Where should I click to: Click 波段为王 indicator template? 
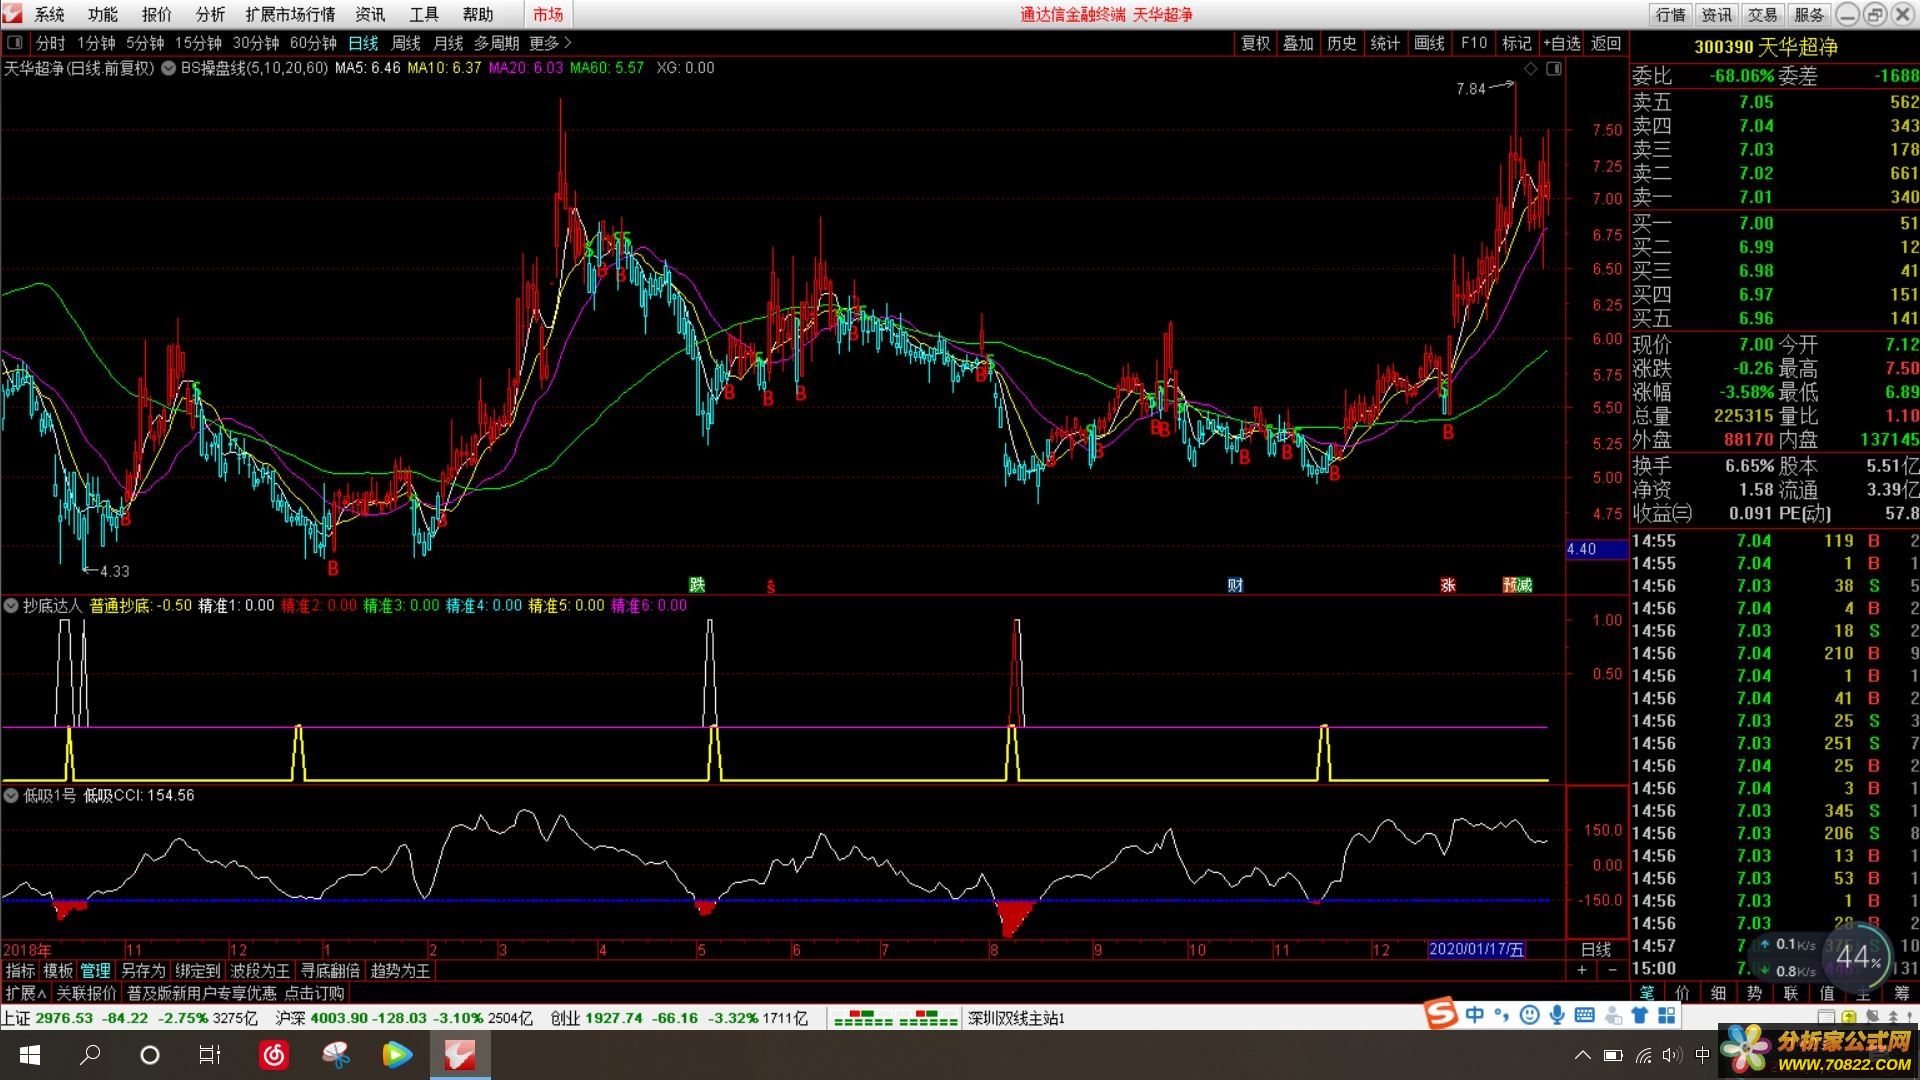pos(260,970)
